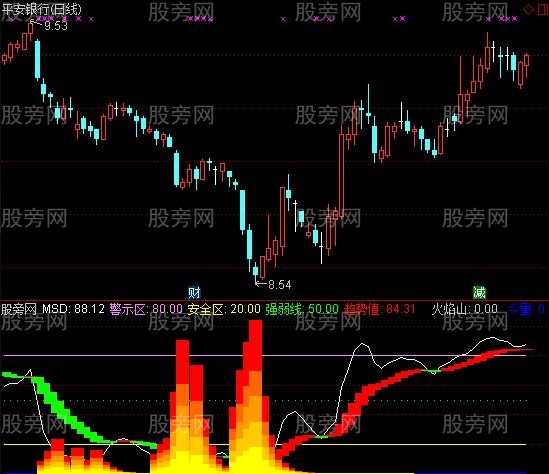Image resolution: width=549 pixels, height=474 pixels.
Task: Click the 强弱线: 50.00 legend label
Action: pos(302,309)
